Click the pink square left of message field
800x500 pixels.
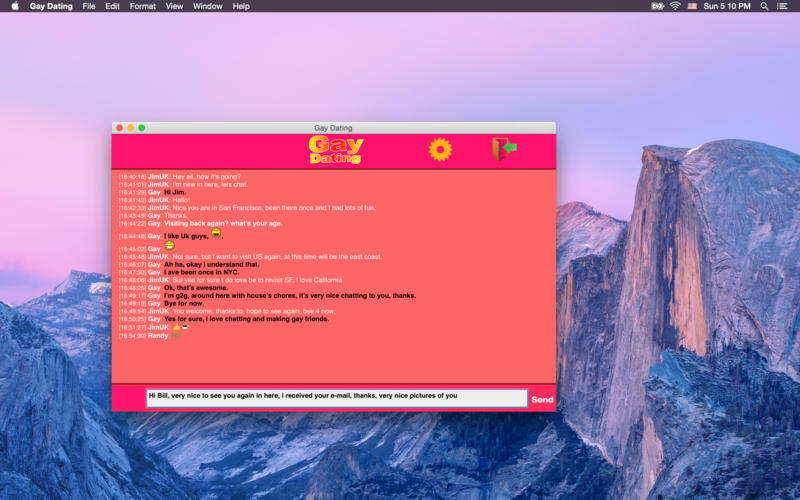point(128,398)
